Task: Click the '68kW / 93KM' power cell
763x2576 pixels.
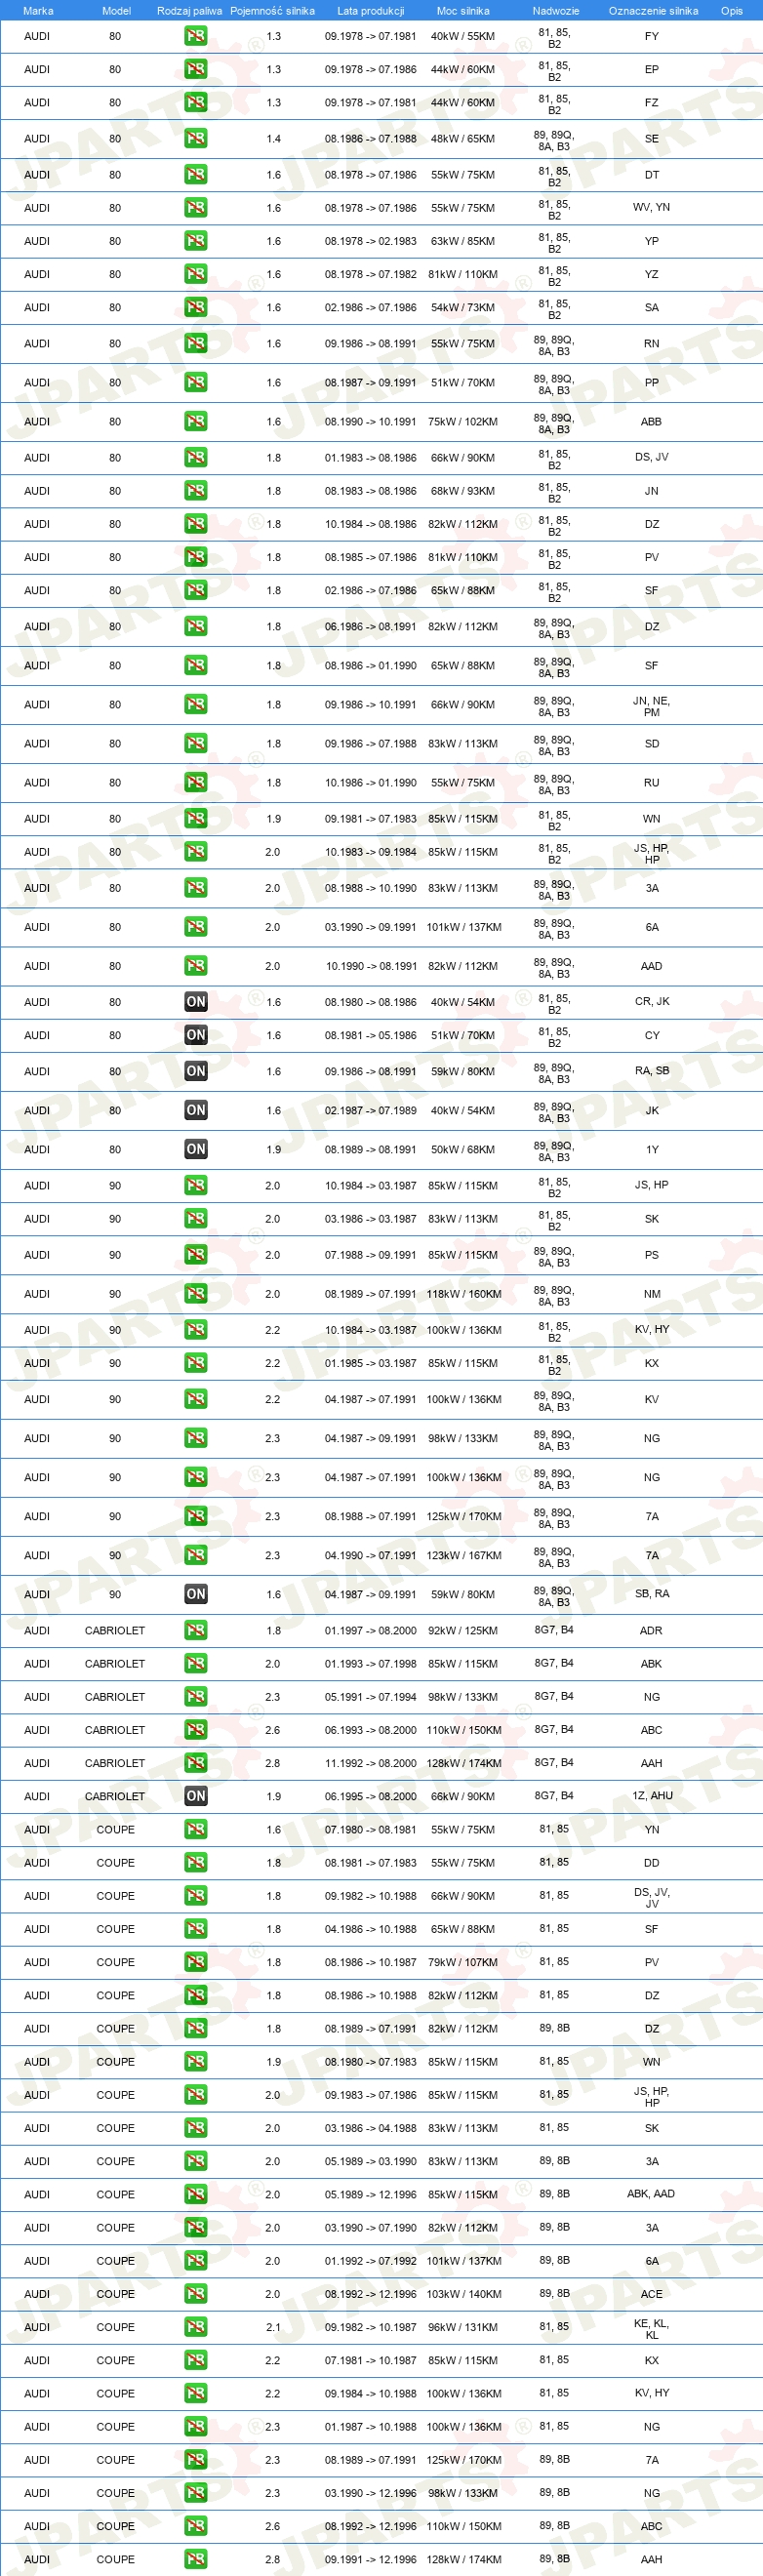Action: [463, 491]
